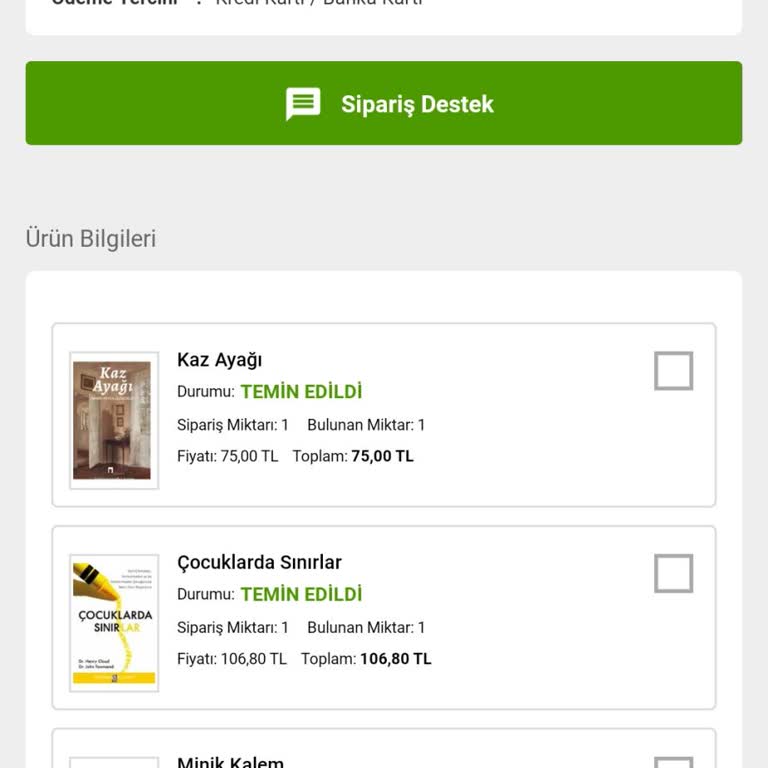Click the bold 106,80 TL total
The height and width of the screenshot is (768, 768).
pos(395,659)
